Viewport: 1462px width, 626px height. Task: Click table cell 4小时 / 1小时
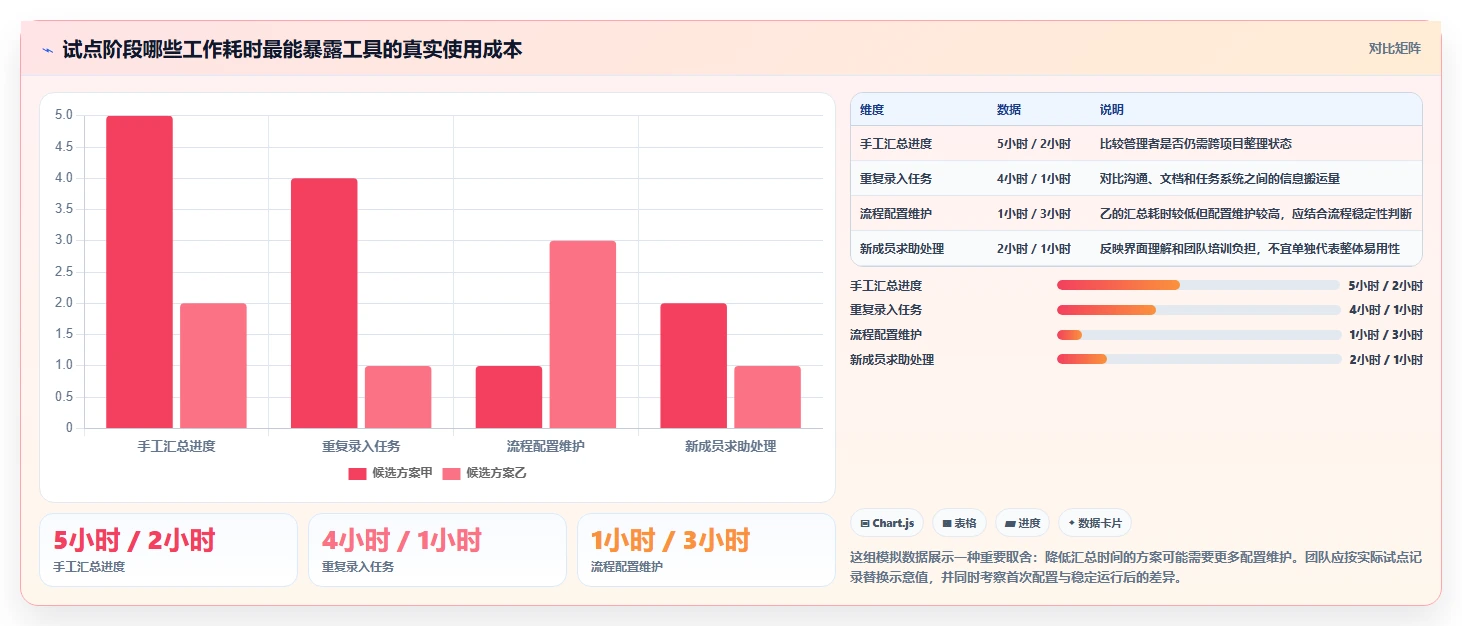pyautogui.click(x=1034, y=179)
